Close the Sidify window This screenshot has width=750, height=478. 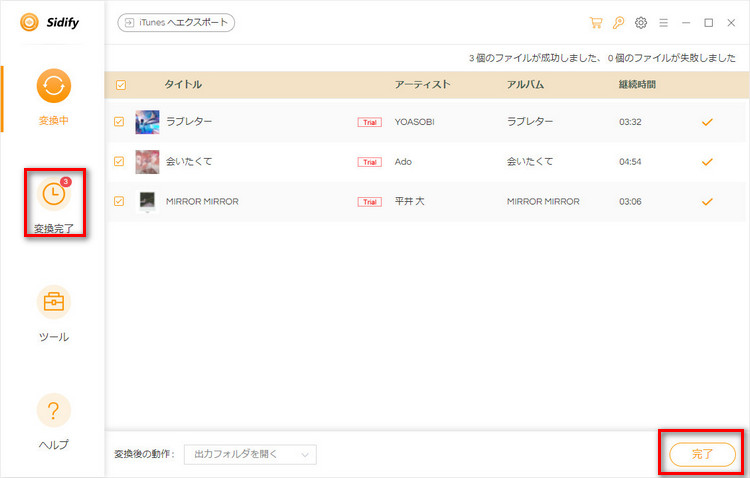[x=731, y=22]
